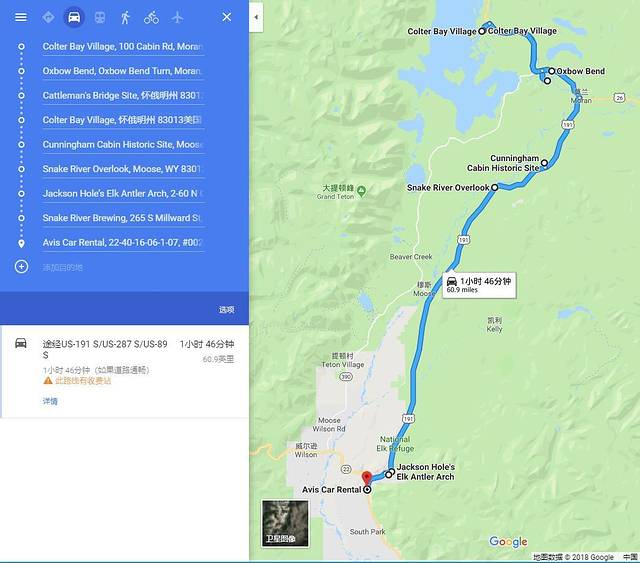This screenshot has width=640, height=563.
Task: Click the red Avis destination pin
Action: (x=367, y=478)
